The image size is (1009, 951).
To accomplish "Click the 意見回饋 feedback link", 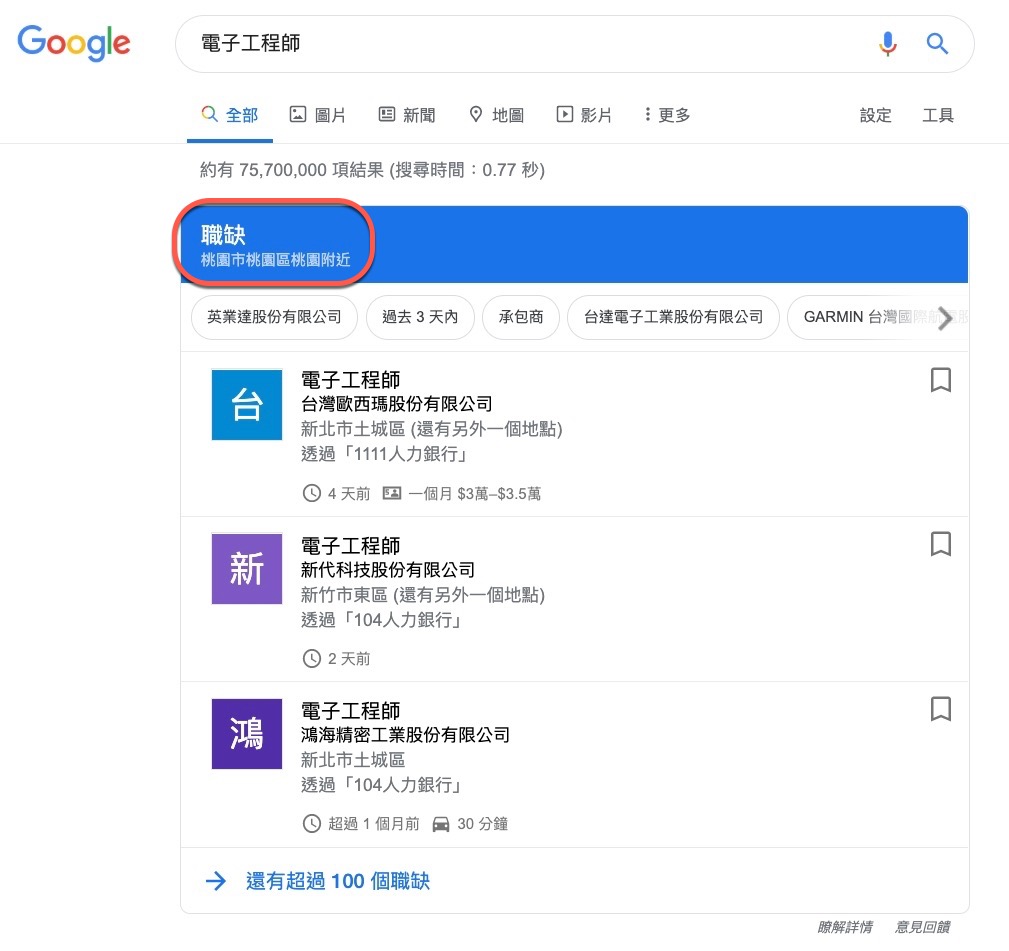I will coord(924,927).
